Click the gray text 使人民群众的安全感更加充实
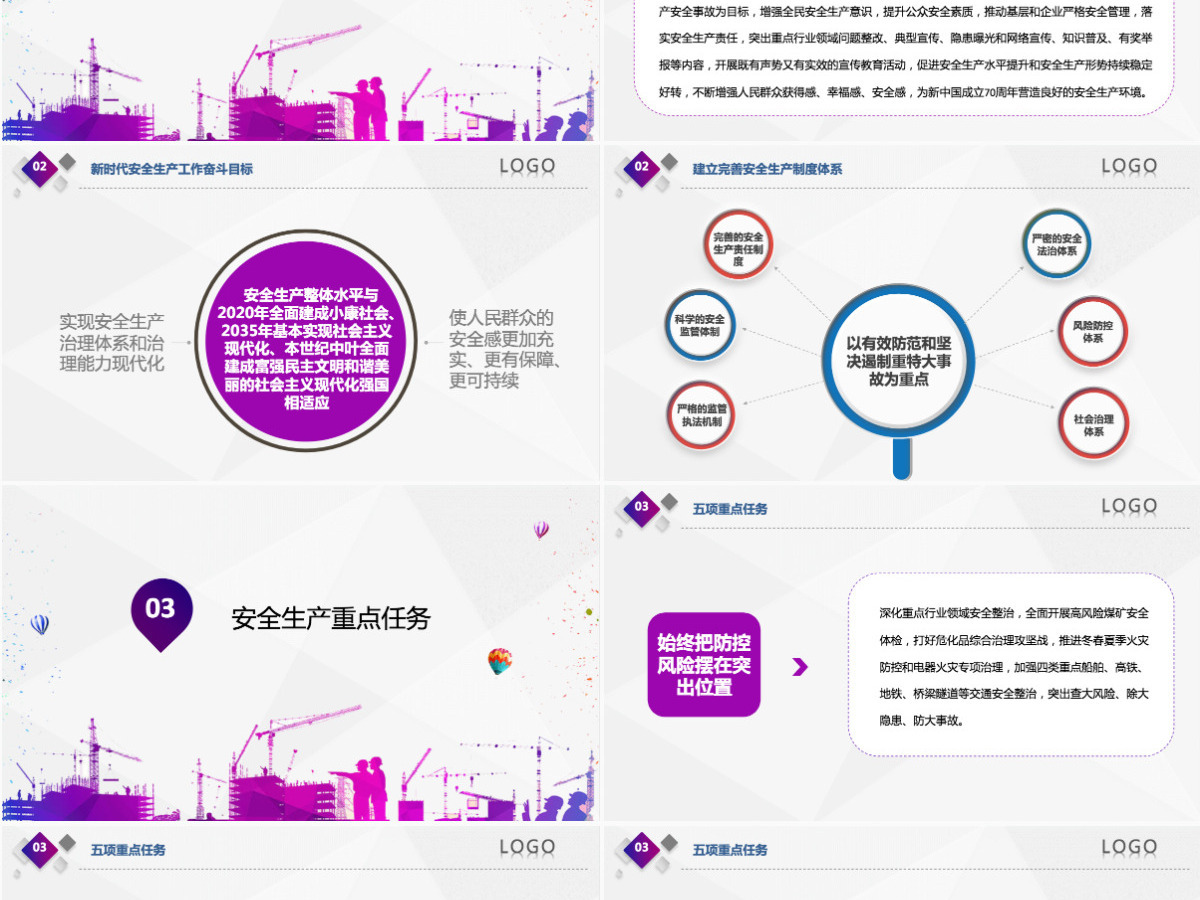 point(505,349)
